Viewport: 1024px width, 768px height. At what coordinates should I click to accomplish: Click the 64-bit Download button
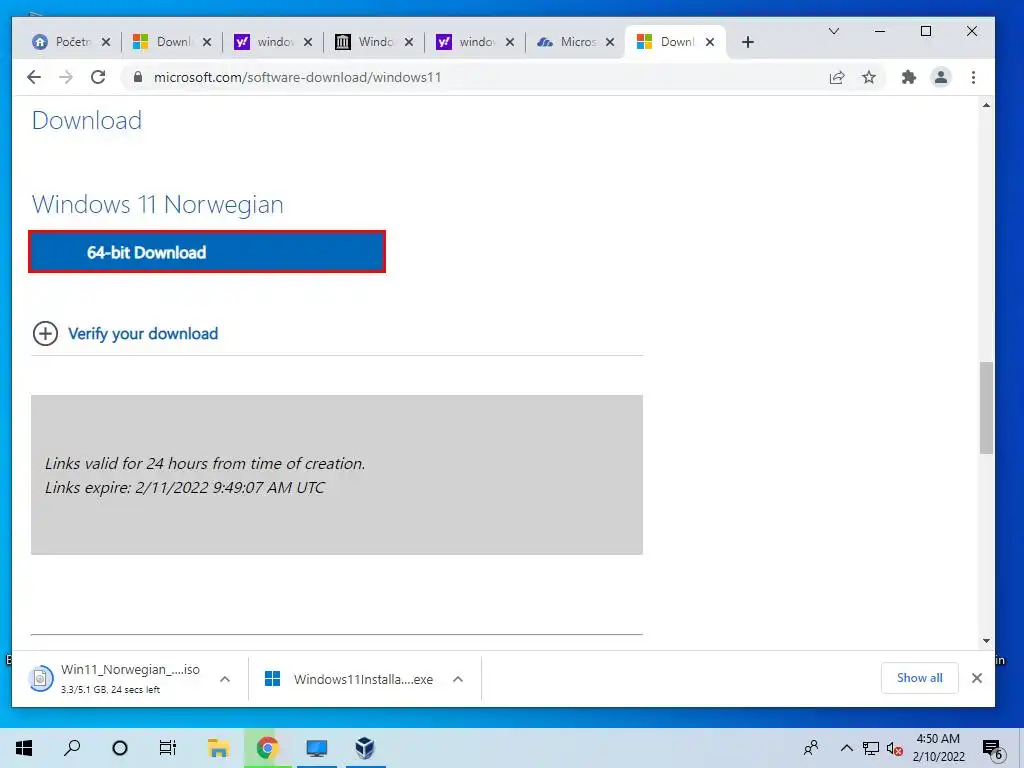[207, 252]
